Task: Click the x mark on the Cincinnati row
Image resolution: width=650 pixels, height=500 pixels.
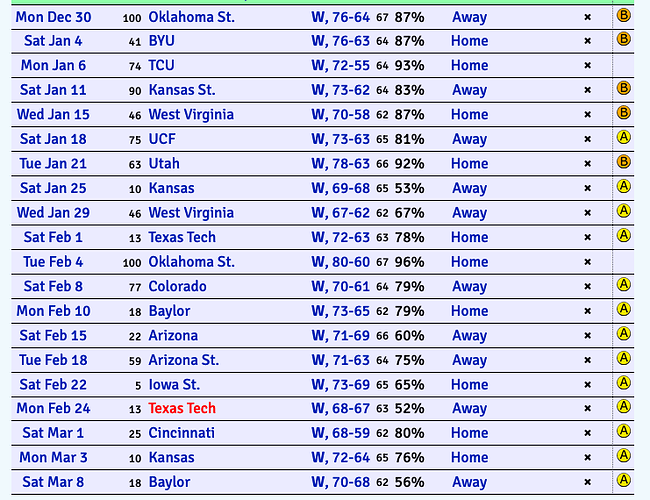Action: [x=587, y=433]
